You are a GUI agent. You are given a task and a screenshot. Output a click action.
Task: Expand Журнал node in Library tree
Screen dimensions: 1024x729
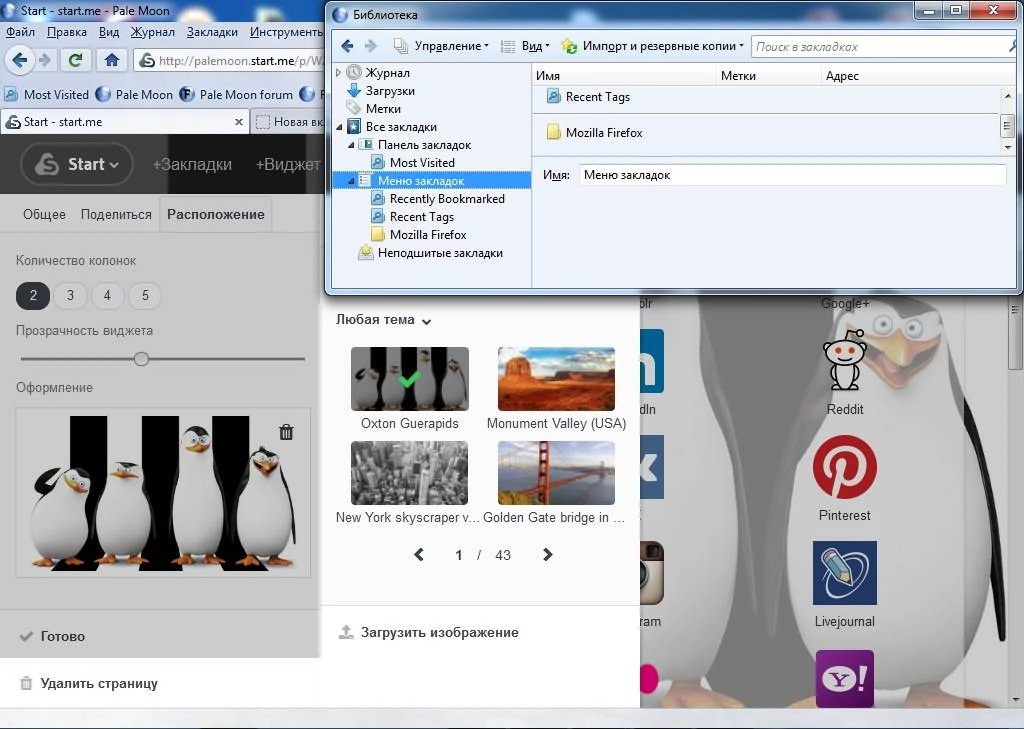(x=338, y=73)
